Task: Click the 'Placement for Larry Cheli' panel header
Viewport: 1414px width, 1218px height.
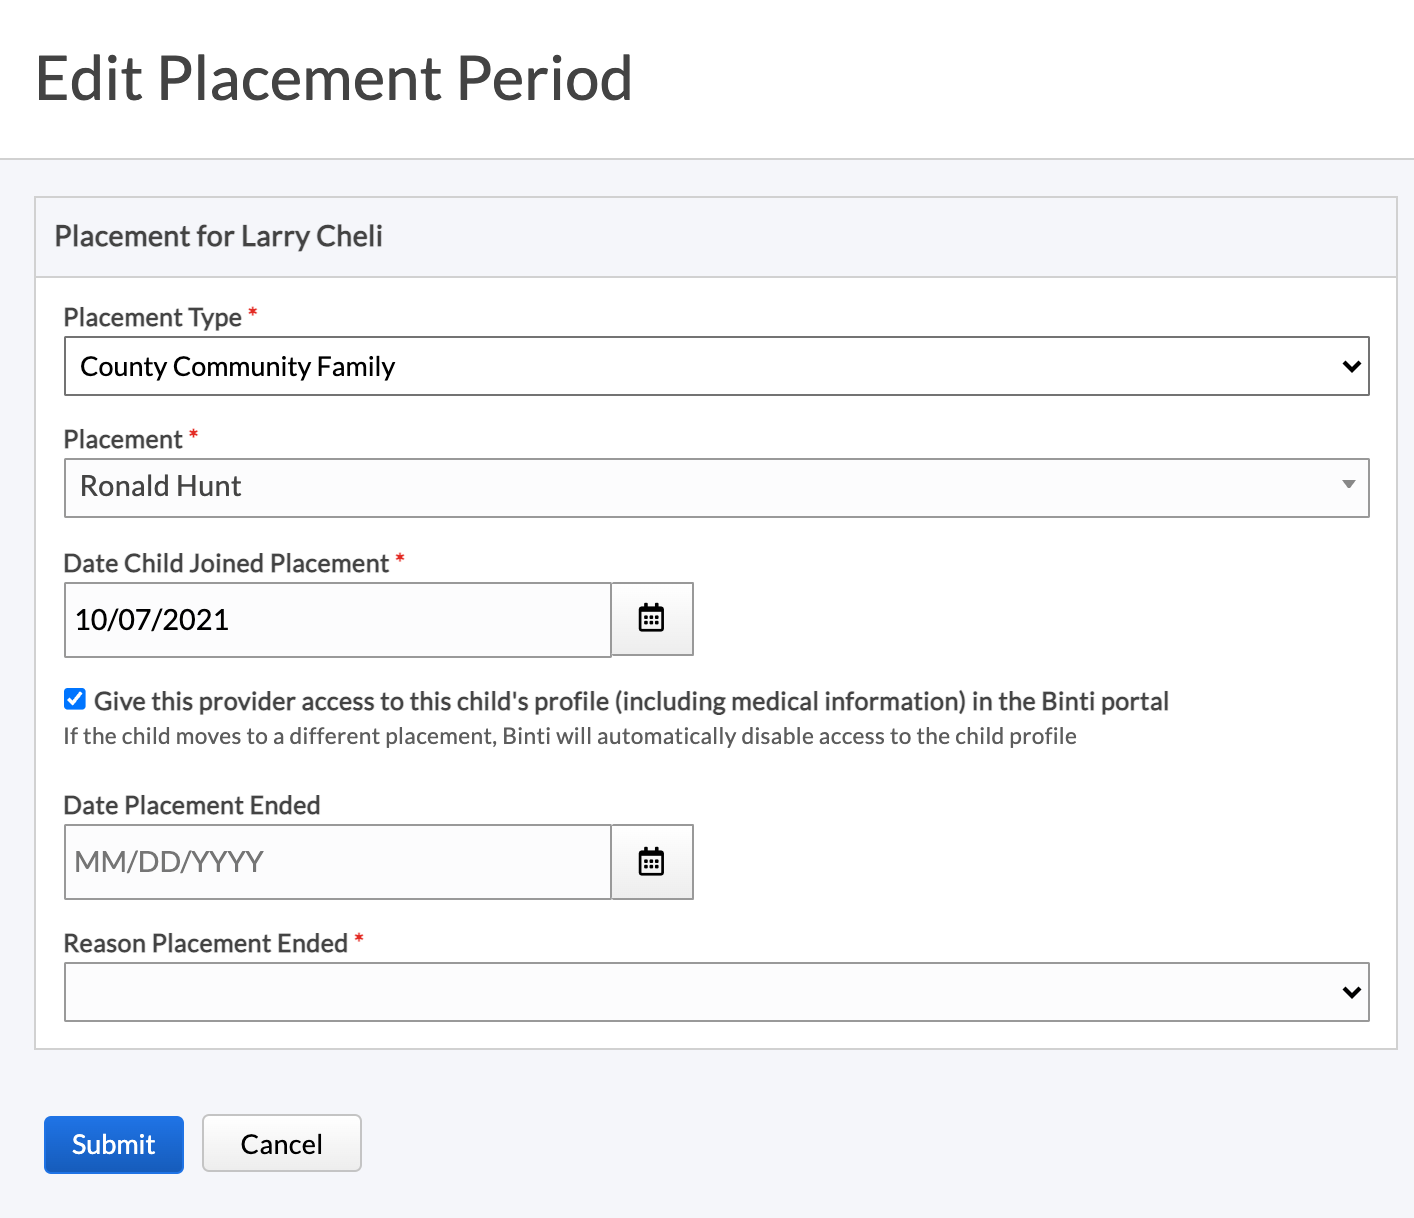Action: point(219,237)
